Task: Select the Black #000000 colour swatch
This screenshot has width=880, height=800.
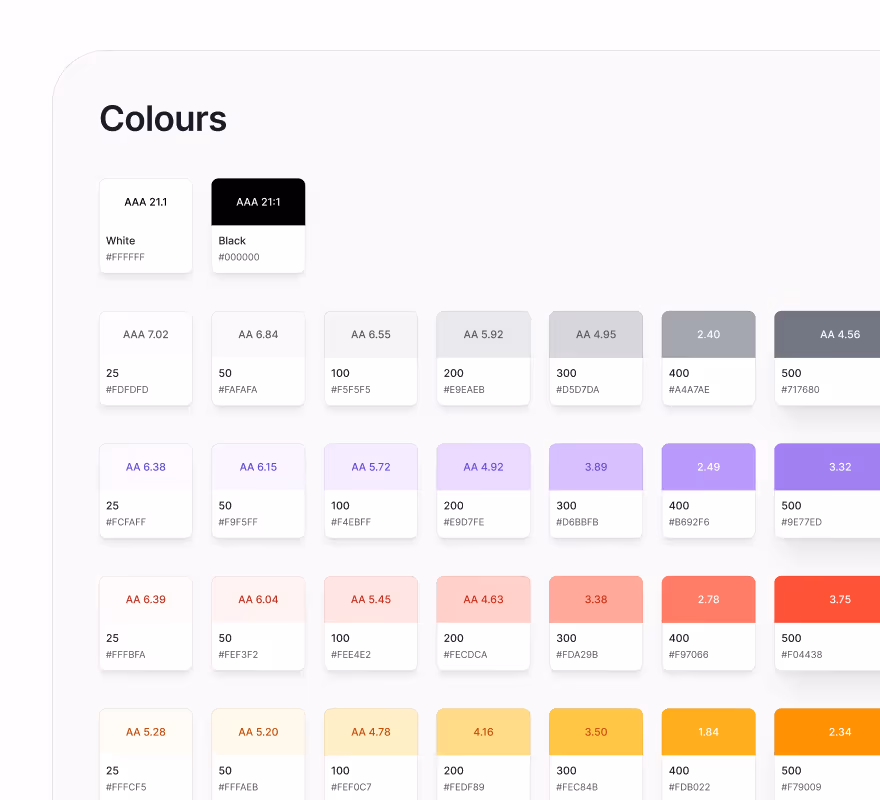Action: 258,226
